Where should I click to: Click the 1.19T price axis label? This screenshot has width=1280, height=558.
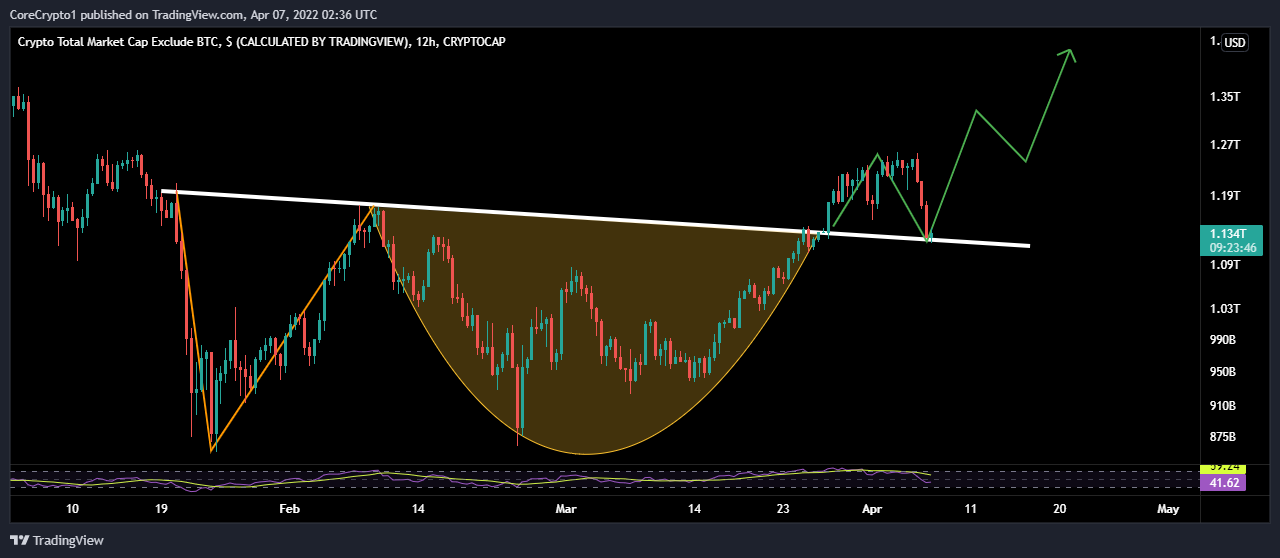pos(1225,196)
